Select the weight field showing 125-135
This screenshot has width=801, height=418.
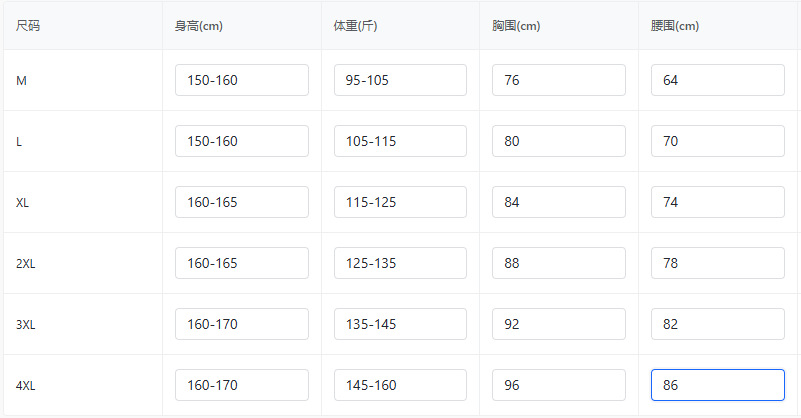pyautogui.click(x=400, y=263)
